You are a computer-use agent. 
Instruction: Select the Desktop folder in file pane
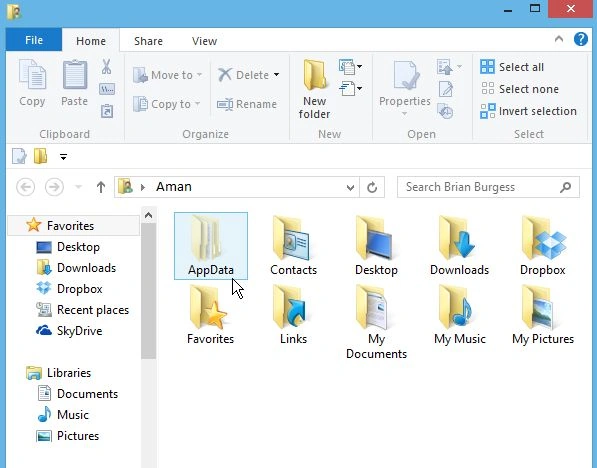[376, 246]
